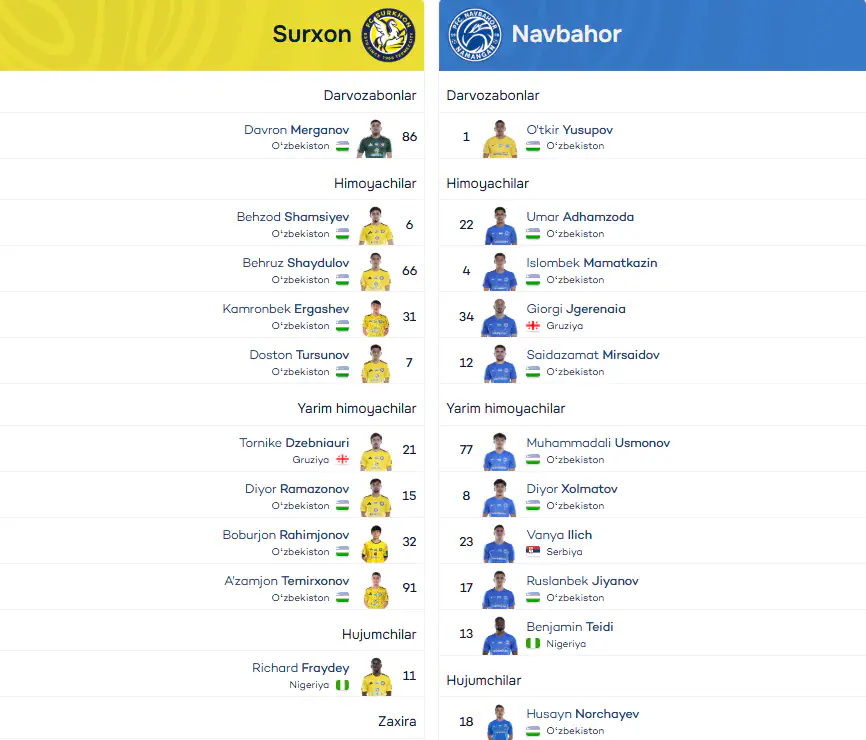Click the Surxon club crest logo

tap(388, 35)
